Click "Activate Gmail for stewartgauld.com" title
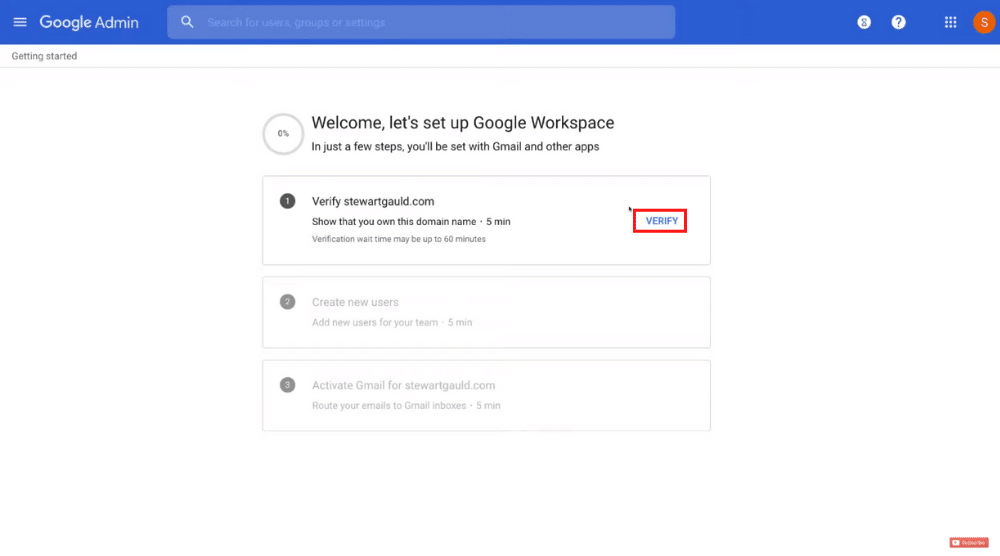1000x556 pixels. (403, 385)
